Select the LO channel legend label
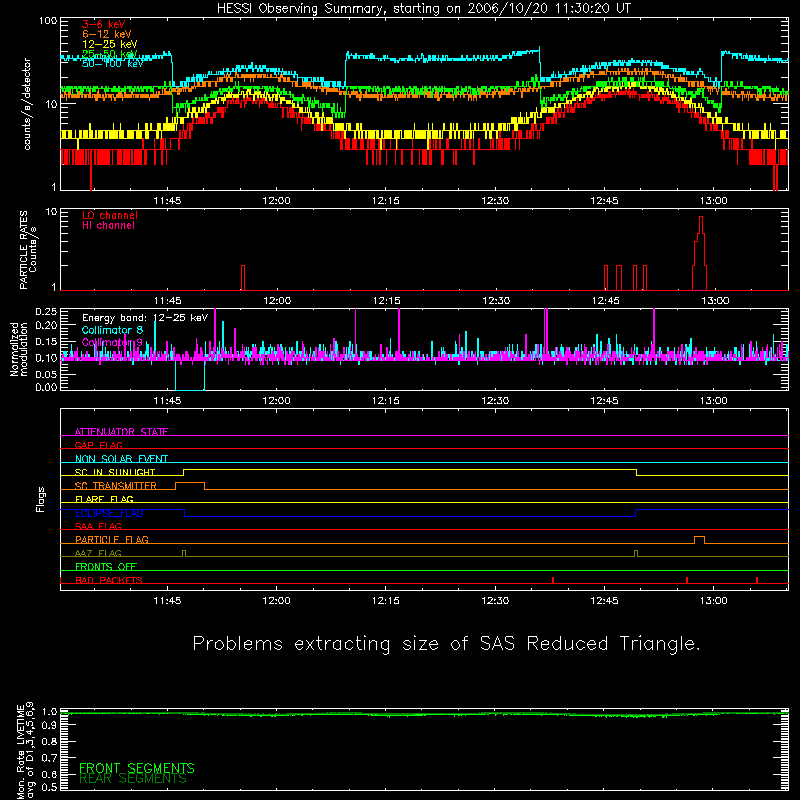This screenshot has width=800, height=800. tap(110, 215)
